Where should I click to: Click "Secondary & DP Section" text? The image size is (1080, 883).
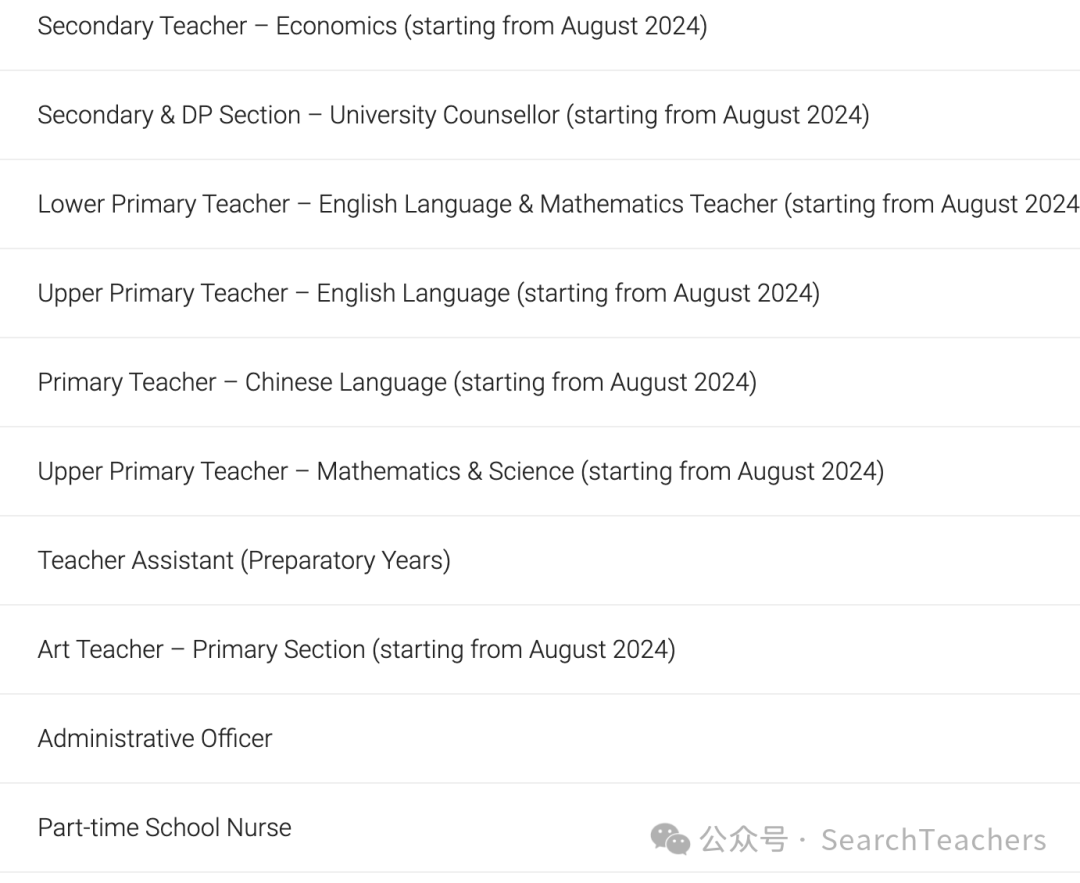click(x=169, y=115)
